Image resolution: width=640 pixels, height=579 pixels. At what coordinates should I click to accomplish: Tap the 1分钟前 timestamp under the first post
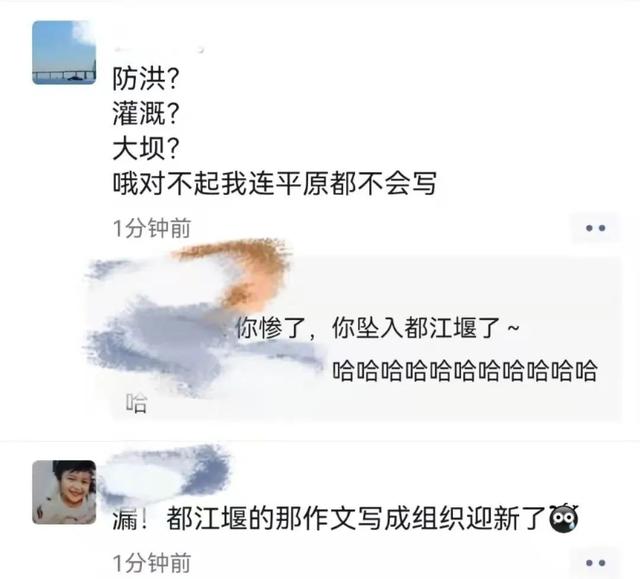(152, 228)
